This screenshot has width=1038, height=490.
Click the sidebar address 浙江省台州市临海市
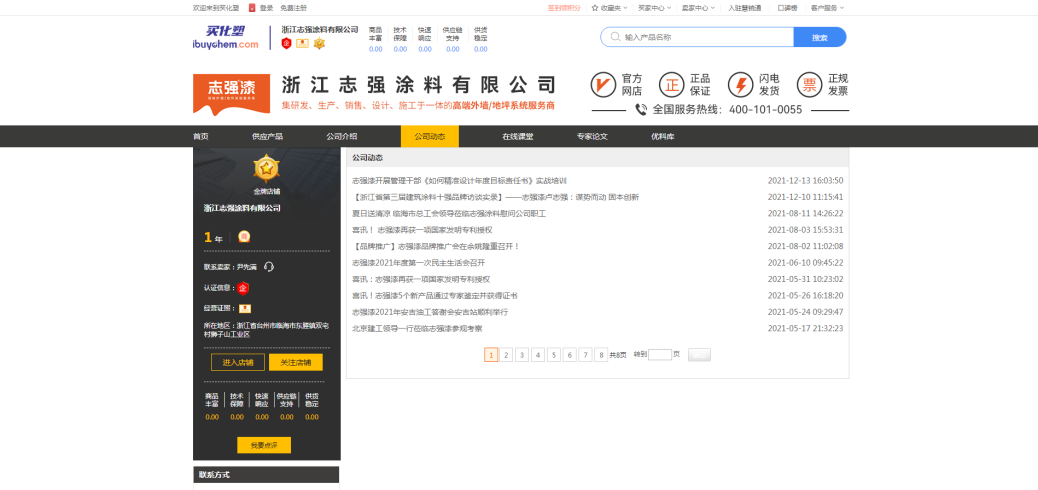tap(266, 330)
